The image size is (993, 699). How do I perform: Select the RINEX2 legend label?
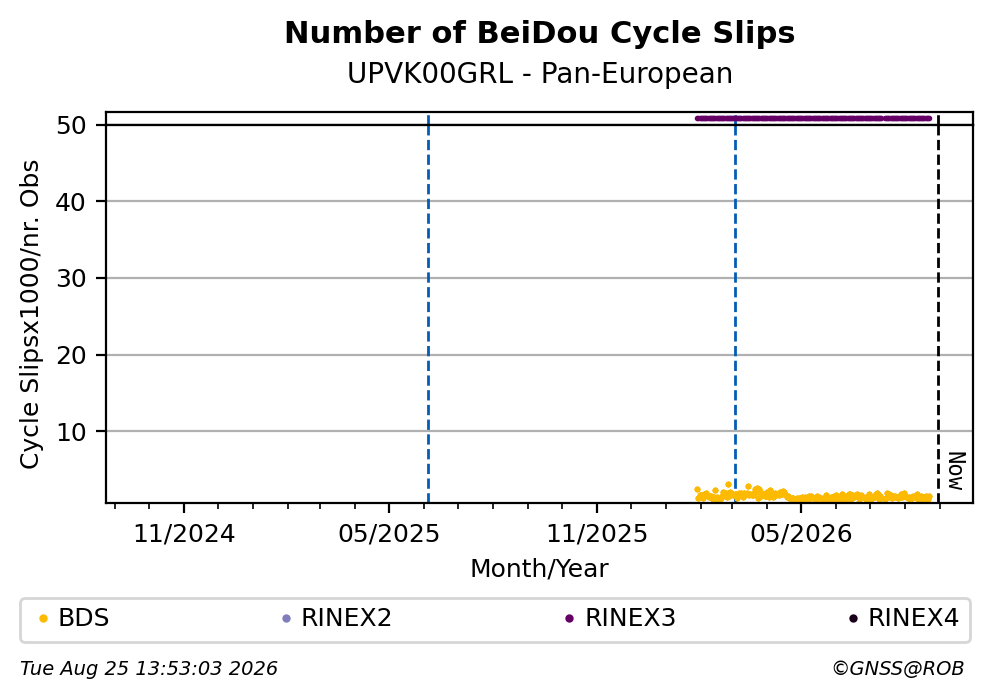click(346, 618)
